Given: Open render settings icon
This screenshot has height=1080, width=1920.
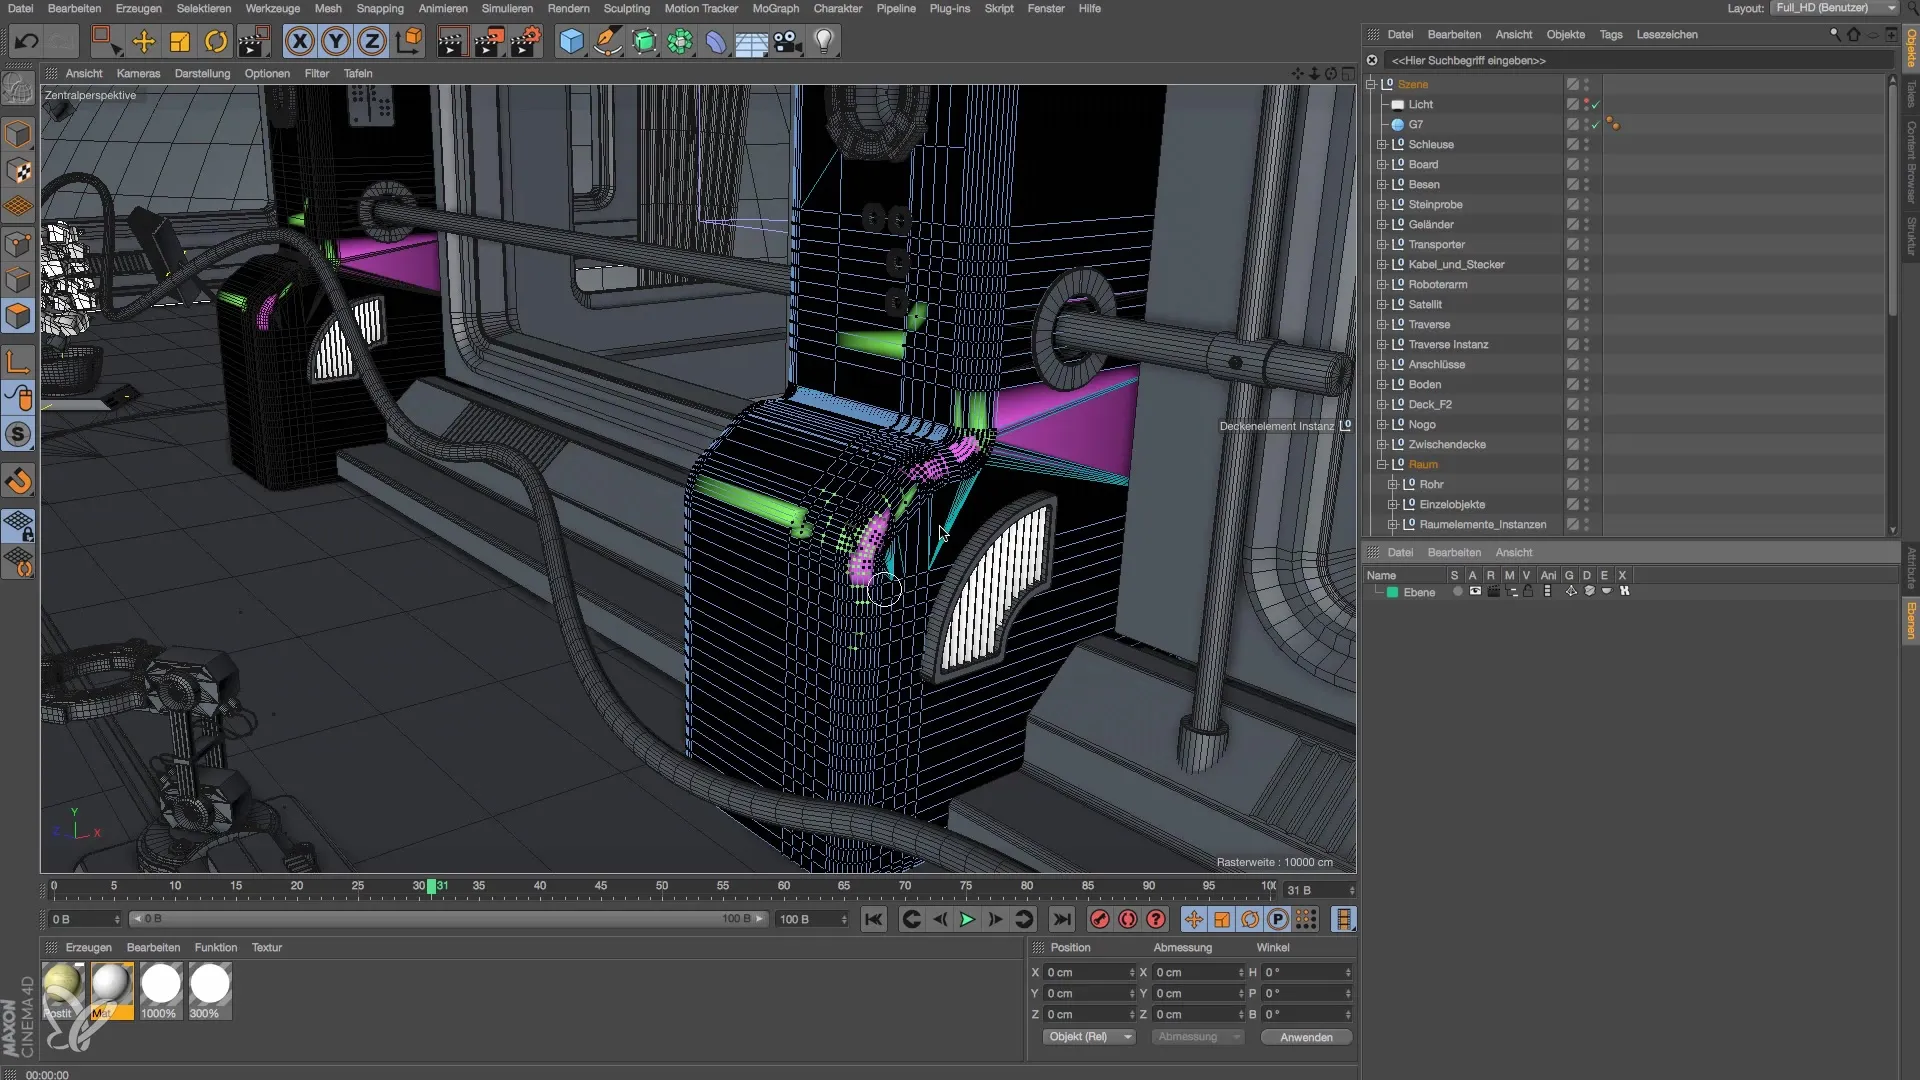Looking at the screenshot, I should (525, 41).
